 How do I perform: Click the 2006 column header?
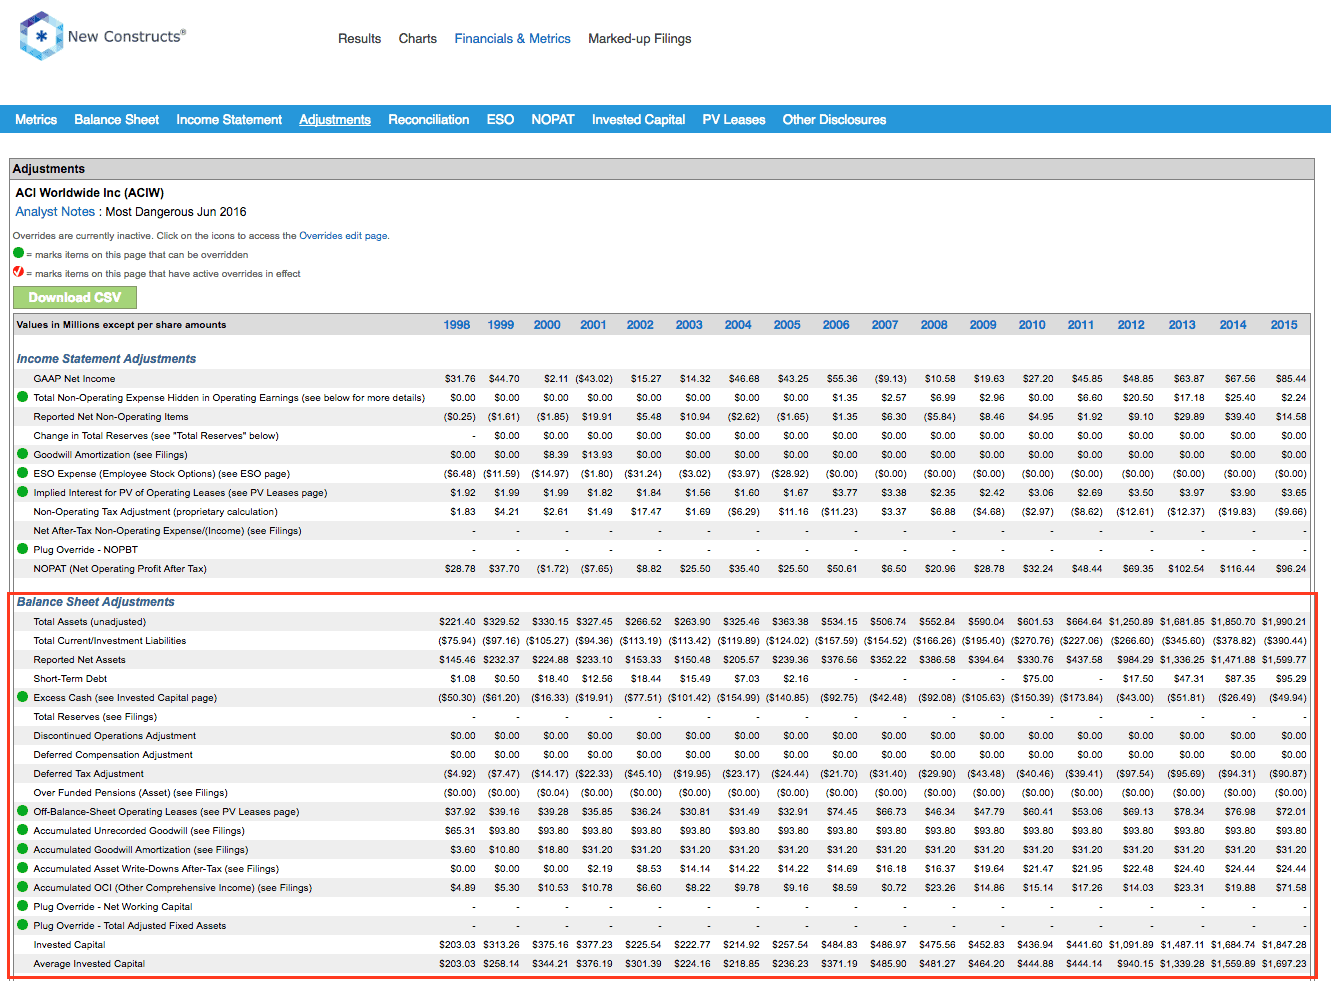pos(836,325)
